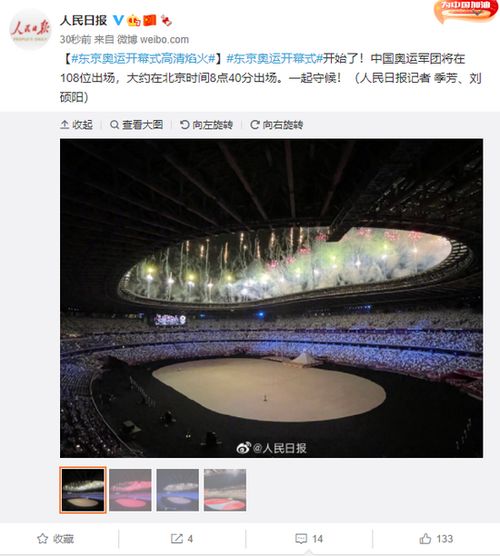500x556 pixels.
Task: Select the second pink stadium thumbnail
Action: (x=130, y=490)
